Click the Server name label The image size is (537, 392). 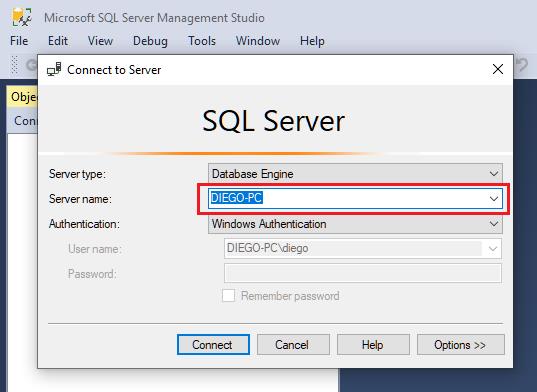coord(80,199)
